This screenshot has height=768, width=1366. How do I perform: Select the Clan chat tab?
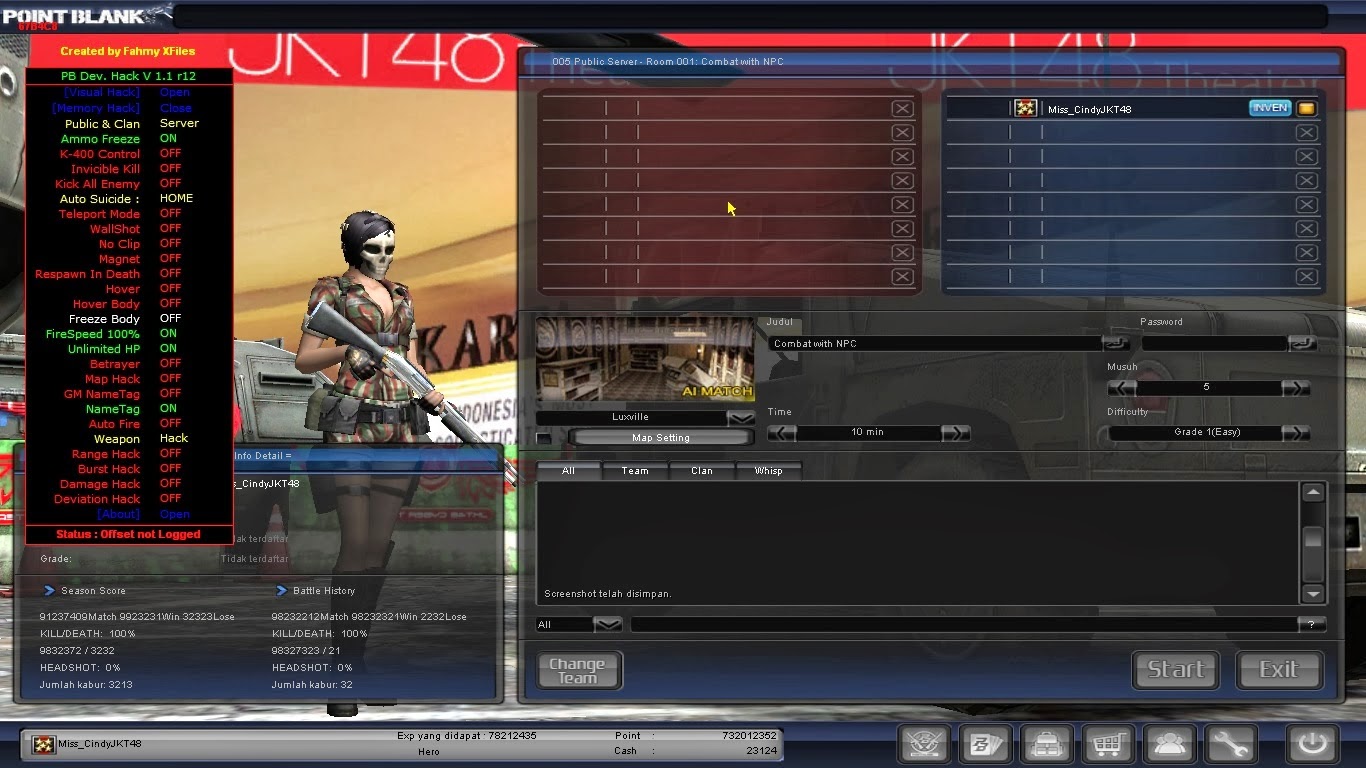(702, 469)
